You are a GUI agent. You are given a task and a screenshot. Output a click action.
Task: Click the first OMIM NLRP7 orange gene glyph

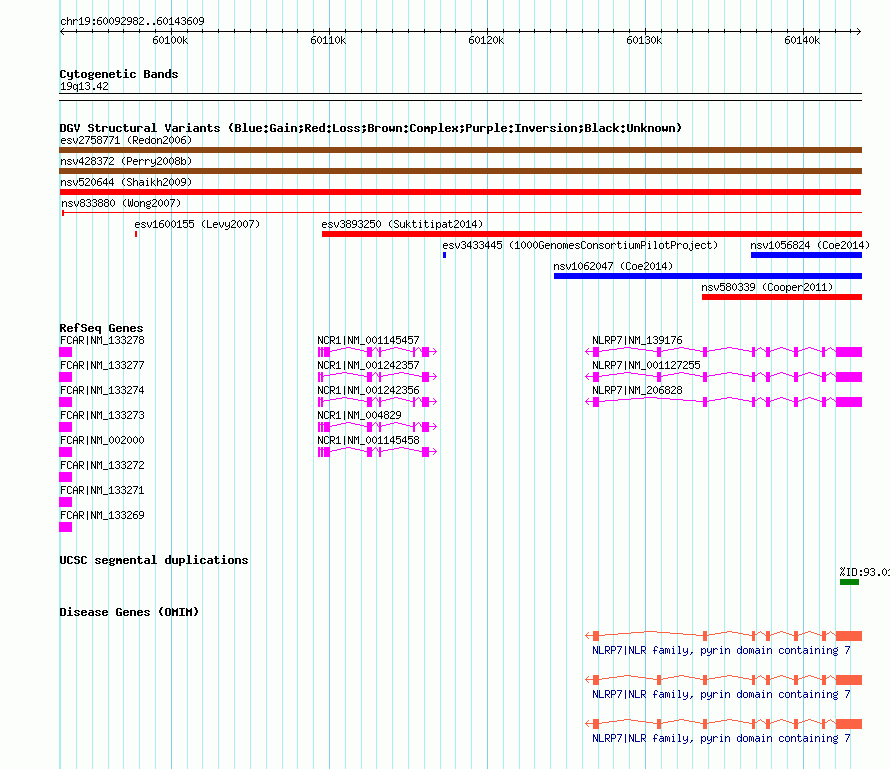click(724, 636)
